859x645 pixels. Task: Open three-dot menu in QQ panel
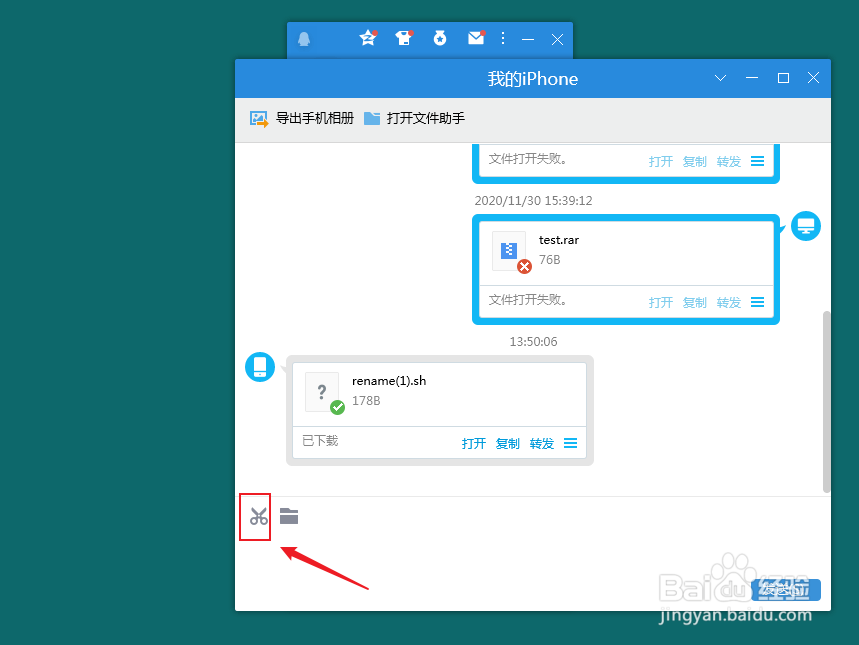tap(503, 38)
